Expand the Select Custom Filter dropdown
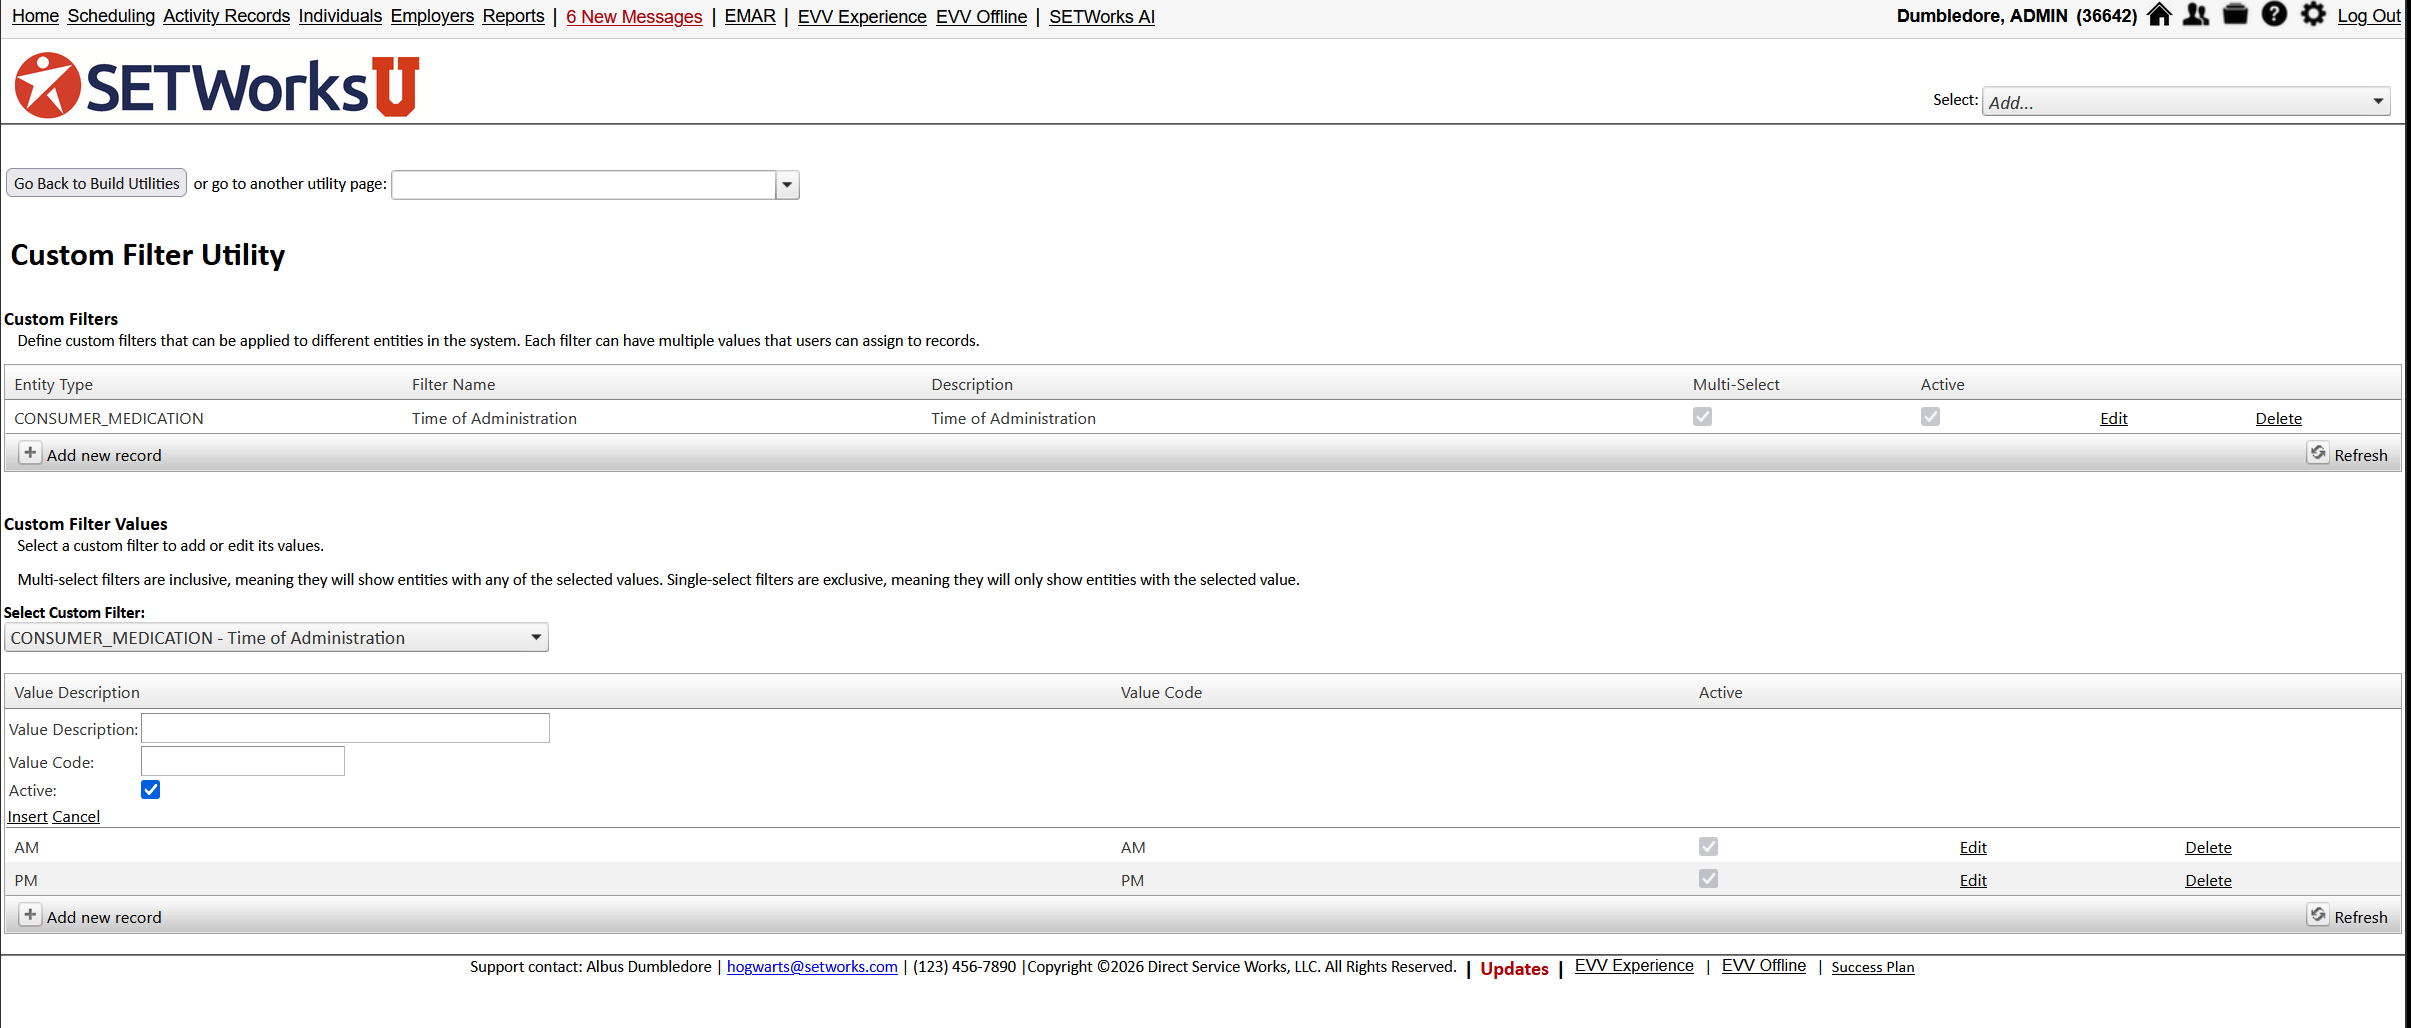The height and width of the screenshot is (1028, 2411). click(536, 638)
